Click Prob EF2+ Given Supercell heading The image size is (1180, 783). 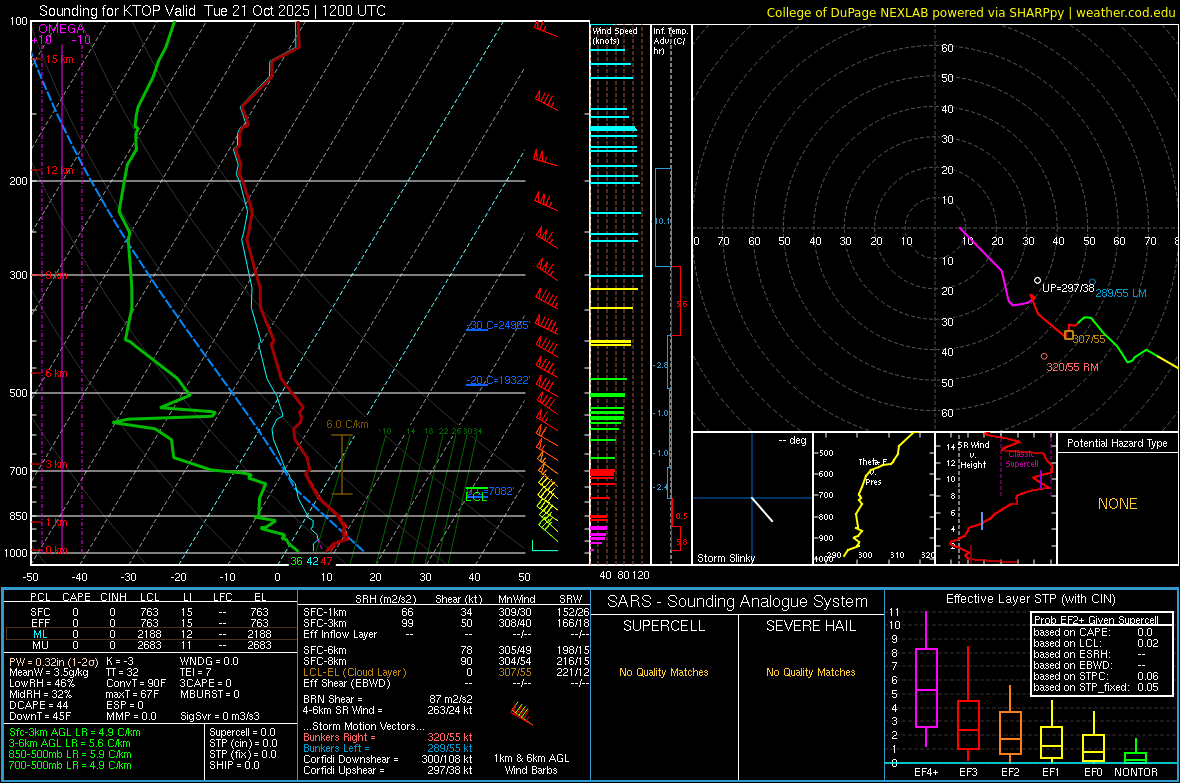1096,620
